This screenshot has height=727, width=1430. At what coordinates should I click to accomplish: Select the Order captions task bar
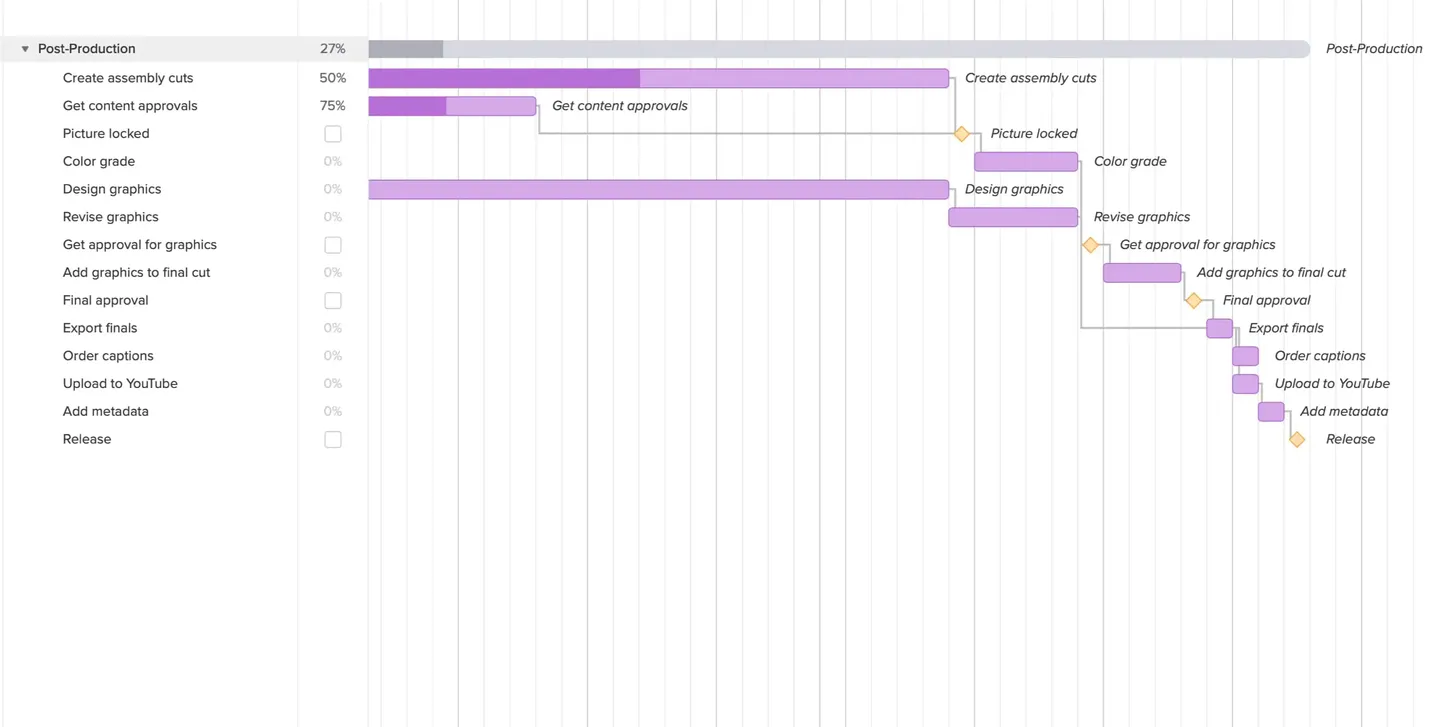pos(1245,356)
